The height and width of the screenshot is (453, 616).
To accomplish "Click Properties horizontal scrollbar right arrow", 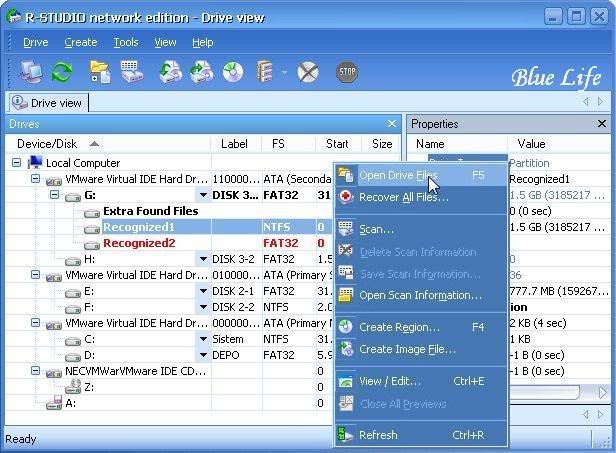I will click(602, 392).
